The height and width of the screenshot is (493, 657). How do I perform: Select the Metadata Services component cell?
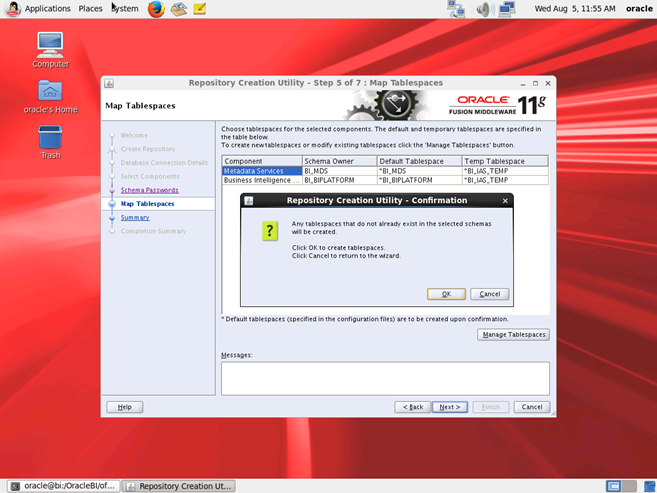pyautogui.click(x=262, y=171)
